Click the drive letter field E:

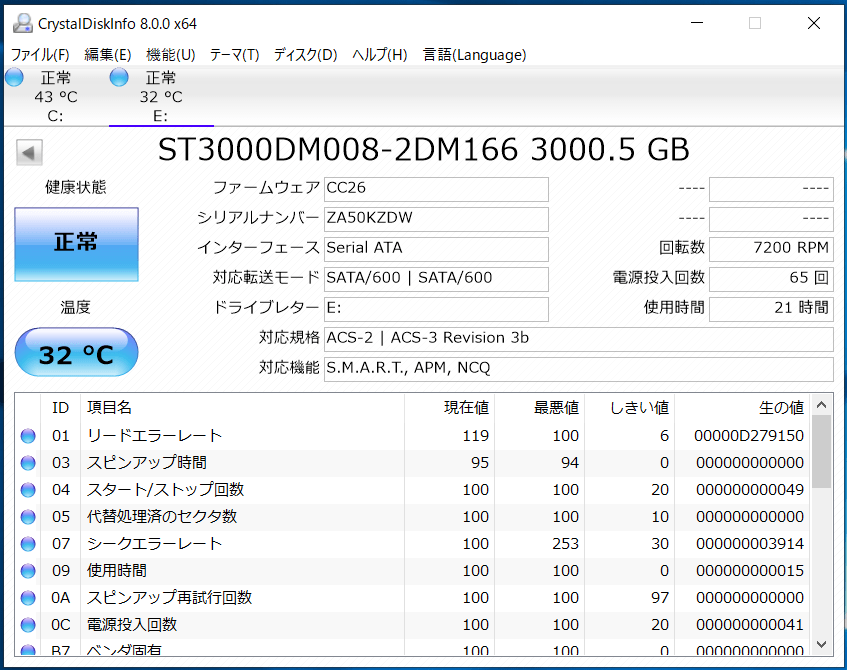pos(436,309)
